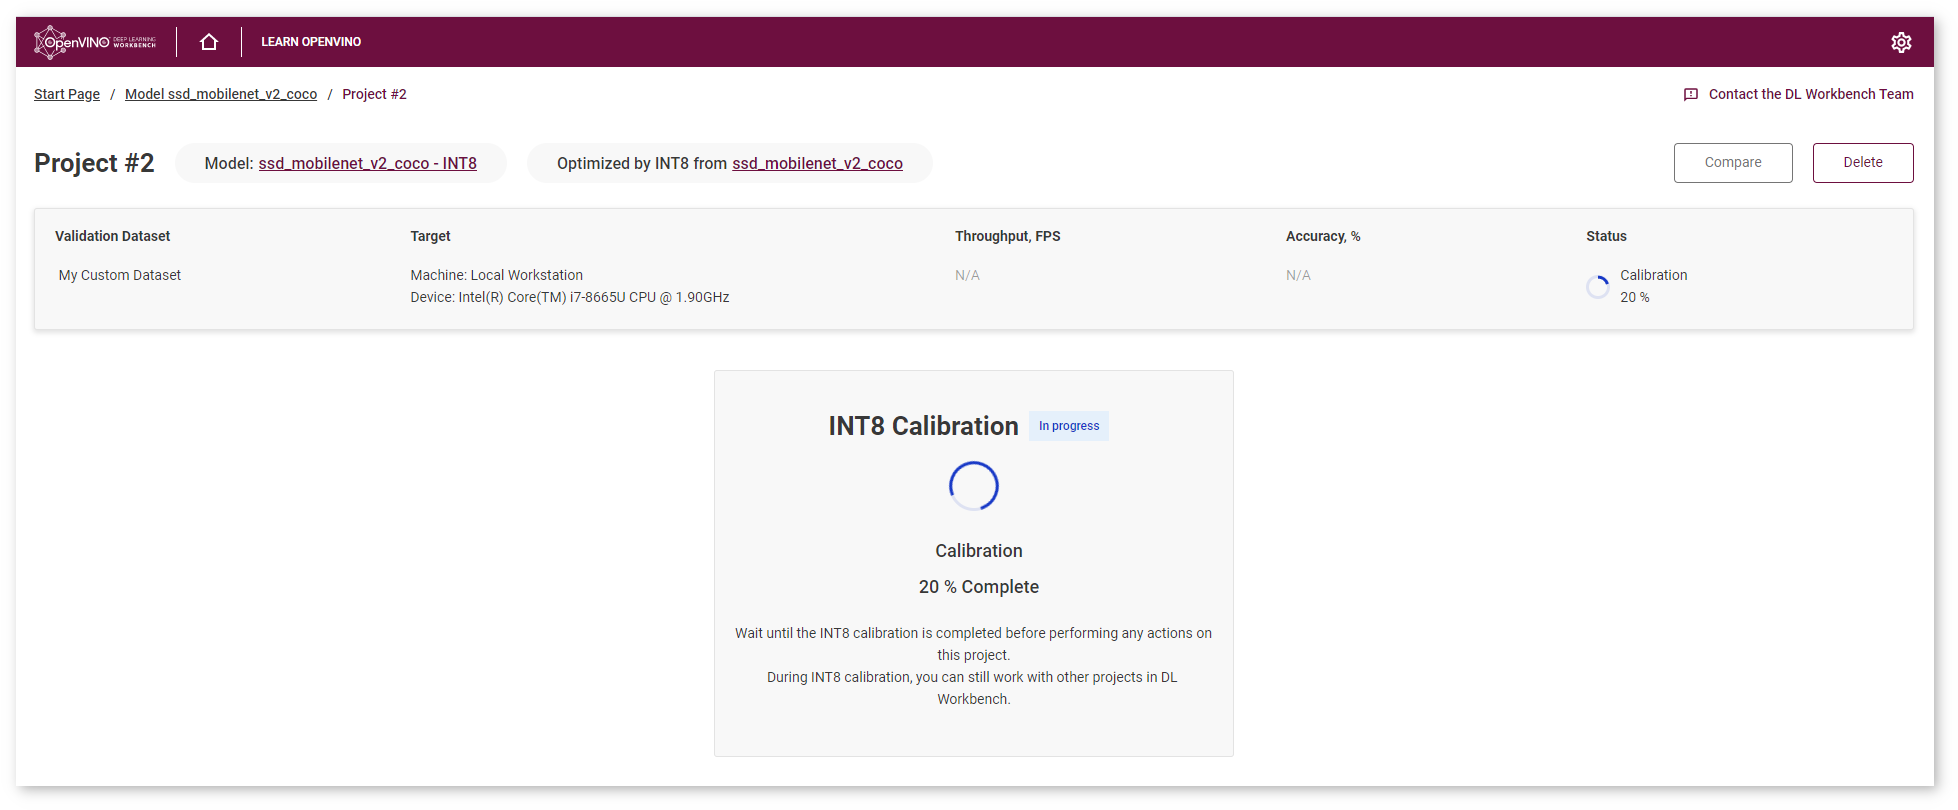This screenshot has height=810, width=1958.
Task: Click the OpenVINO DL Workbench logo
Action: click(95, 42)
